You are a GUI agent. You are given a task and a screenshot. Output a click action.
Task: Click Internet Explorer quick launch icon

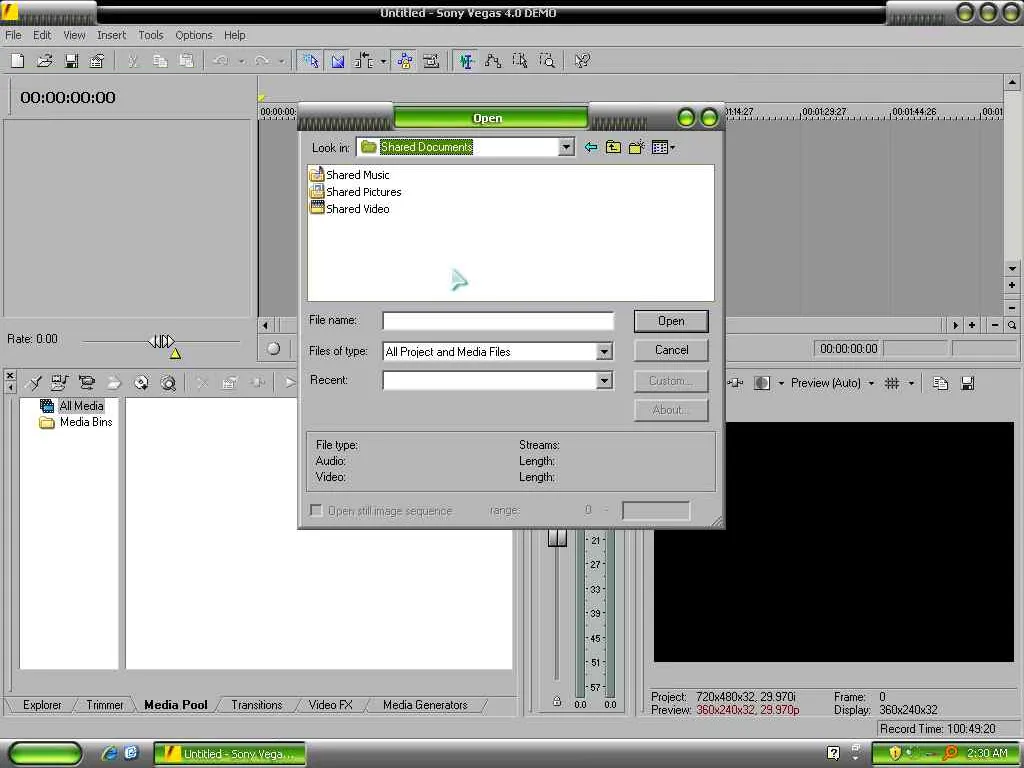(109, 753)
